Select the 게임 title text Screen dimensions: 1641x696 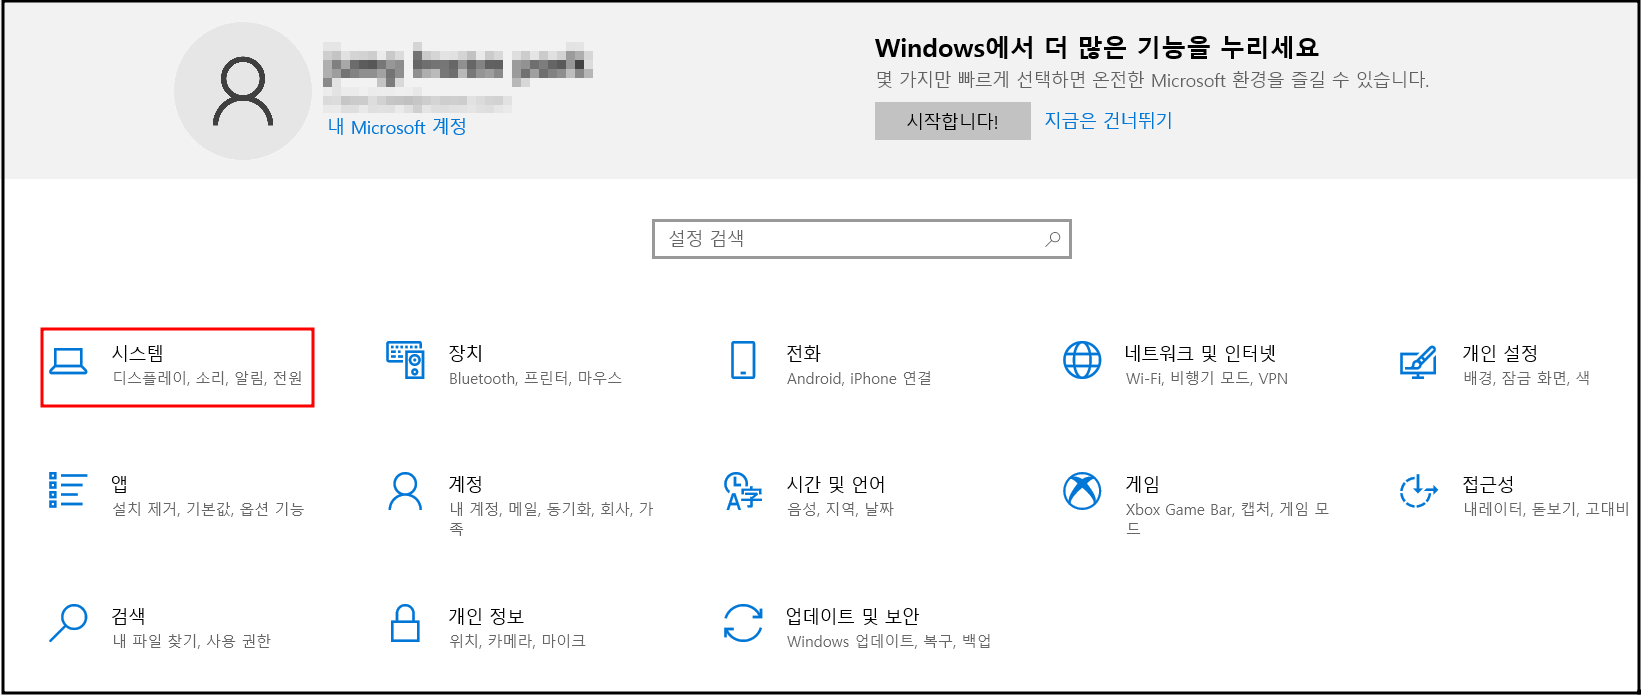pos(1142,484)
